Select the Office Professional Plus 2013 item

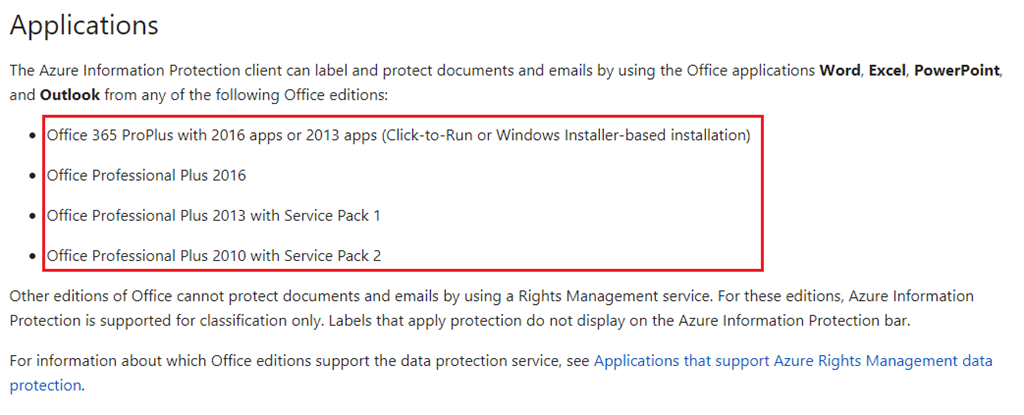(214, 215)
